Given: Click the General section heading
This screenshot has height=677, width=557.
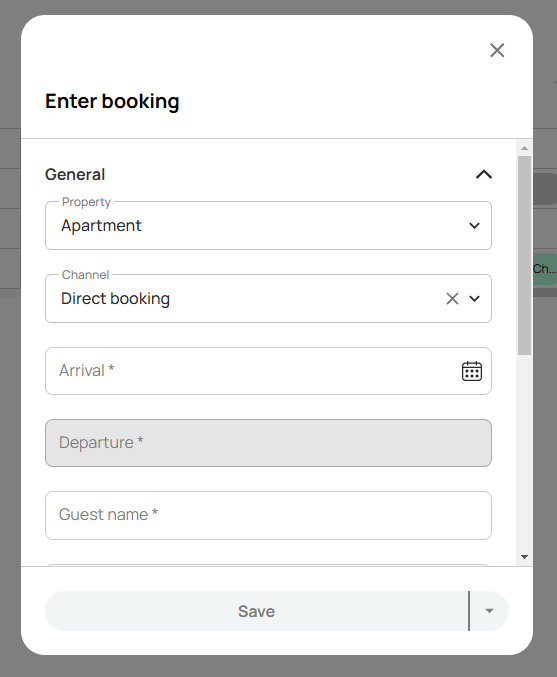Looking at the screenshot, I should coord(75,174).
